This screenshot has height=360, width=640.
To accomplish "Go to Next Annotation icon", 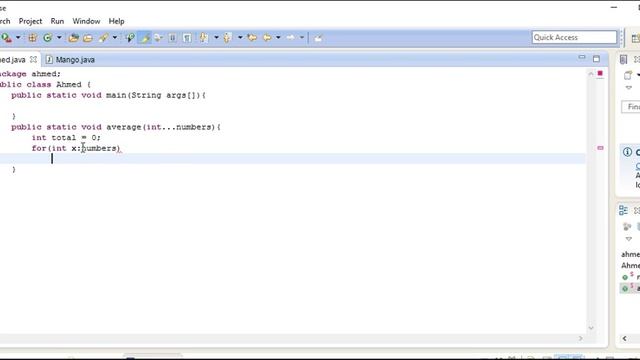I will 204,38.
